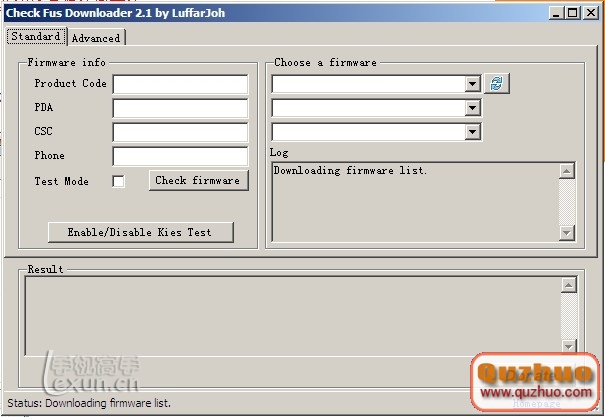
Task: Switch to the Standard tab
Action: point(36,36)
